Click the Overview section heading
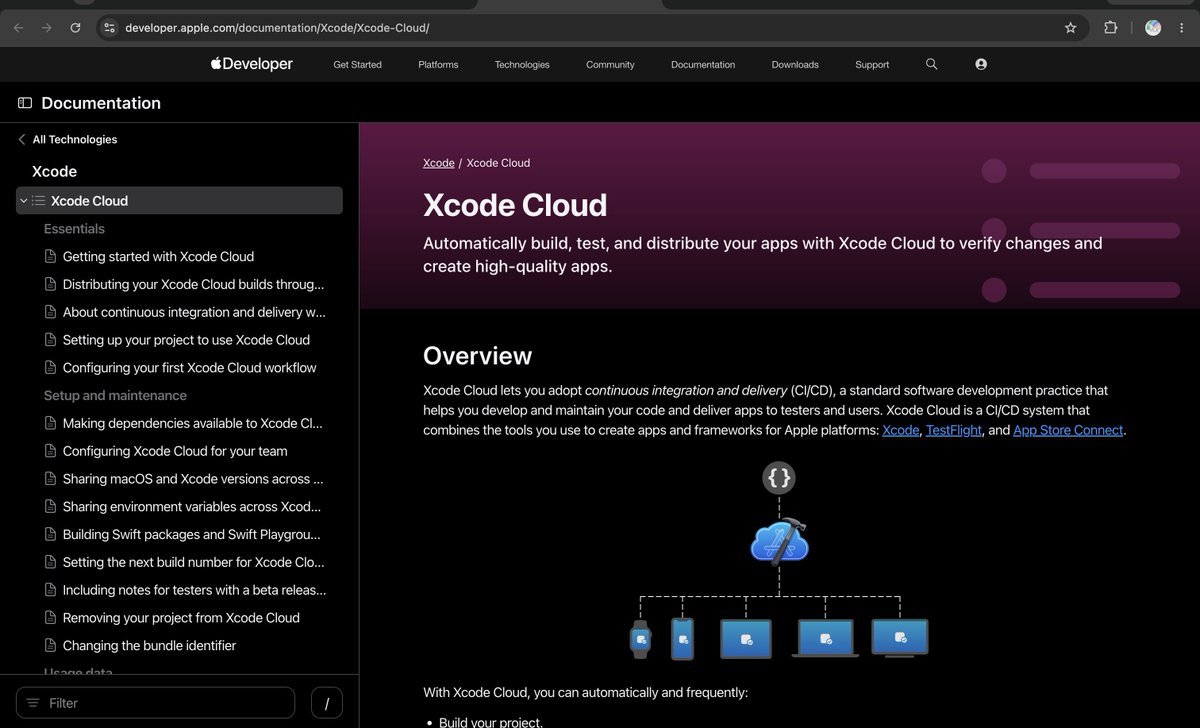The height and width of the screenshot is (728, 1200). click(477, 356)
